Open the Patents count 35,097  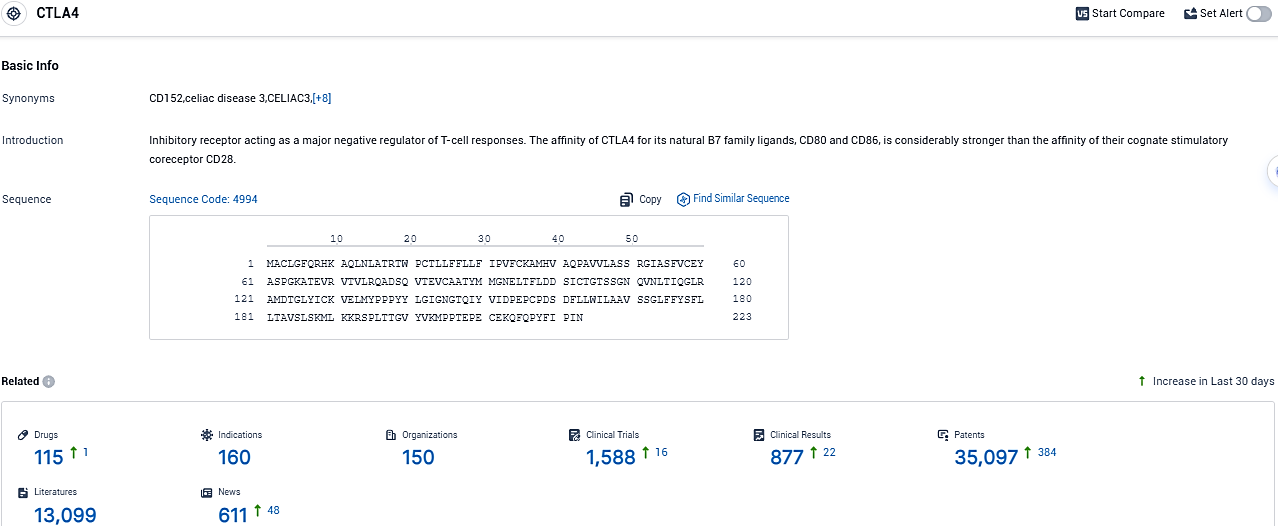986,457
